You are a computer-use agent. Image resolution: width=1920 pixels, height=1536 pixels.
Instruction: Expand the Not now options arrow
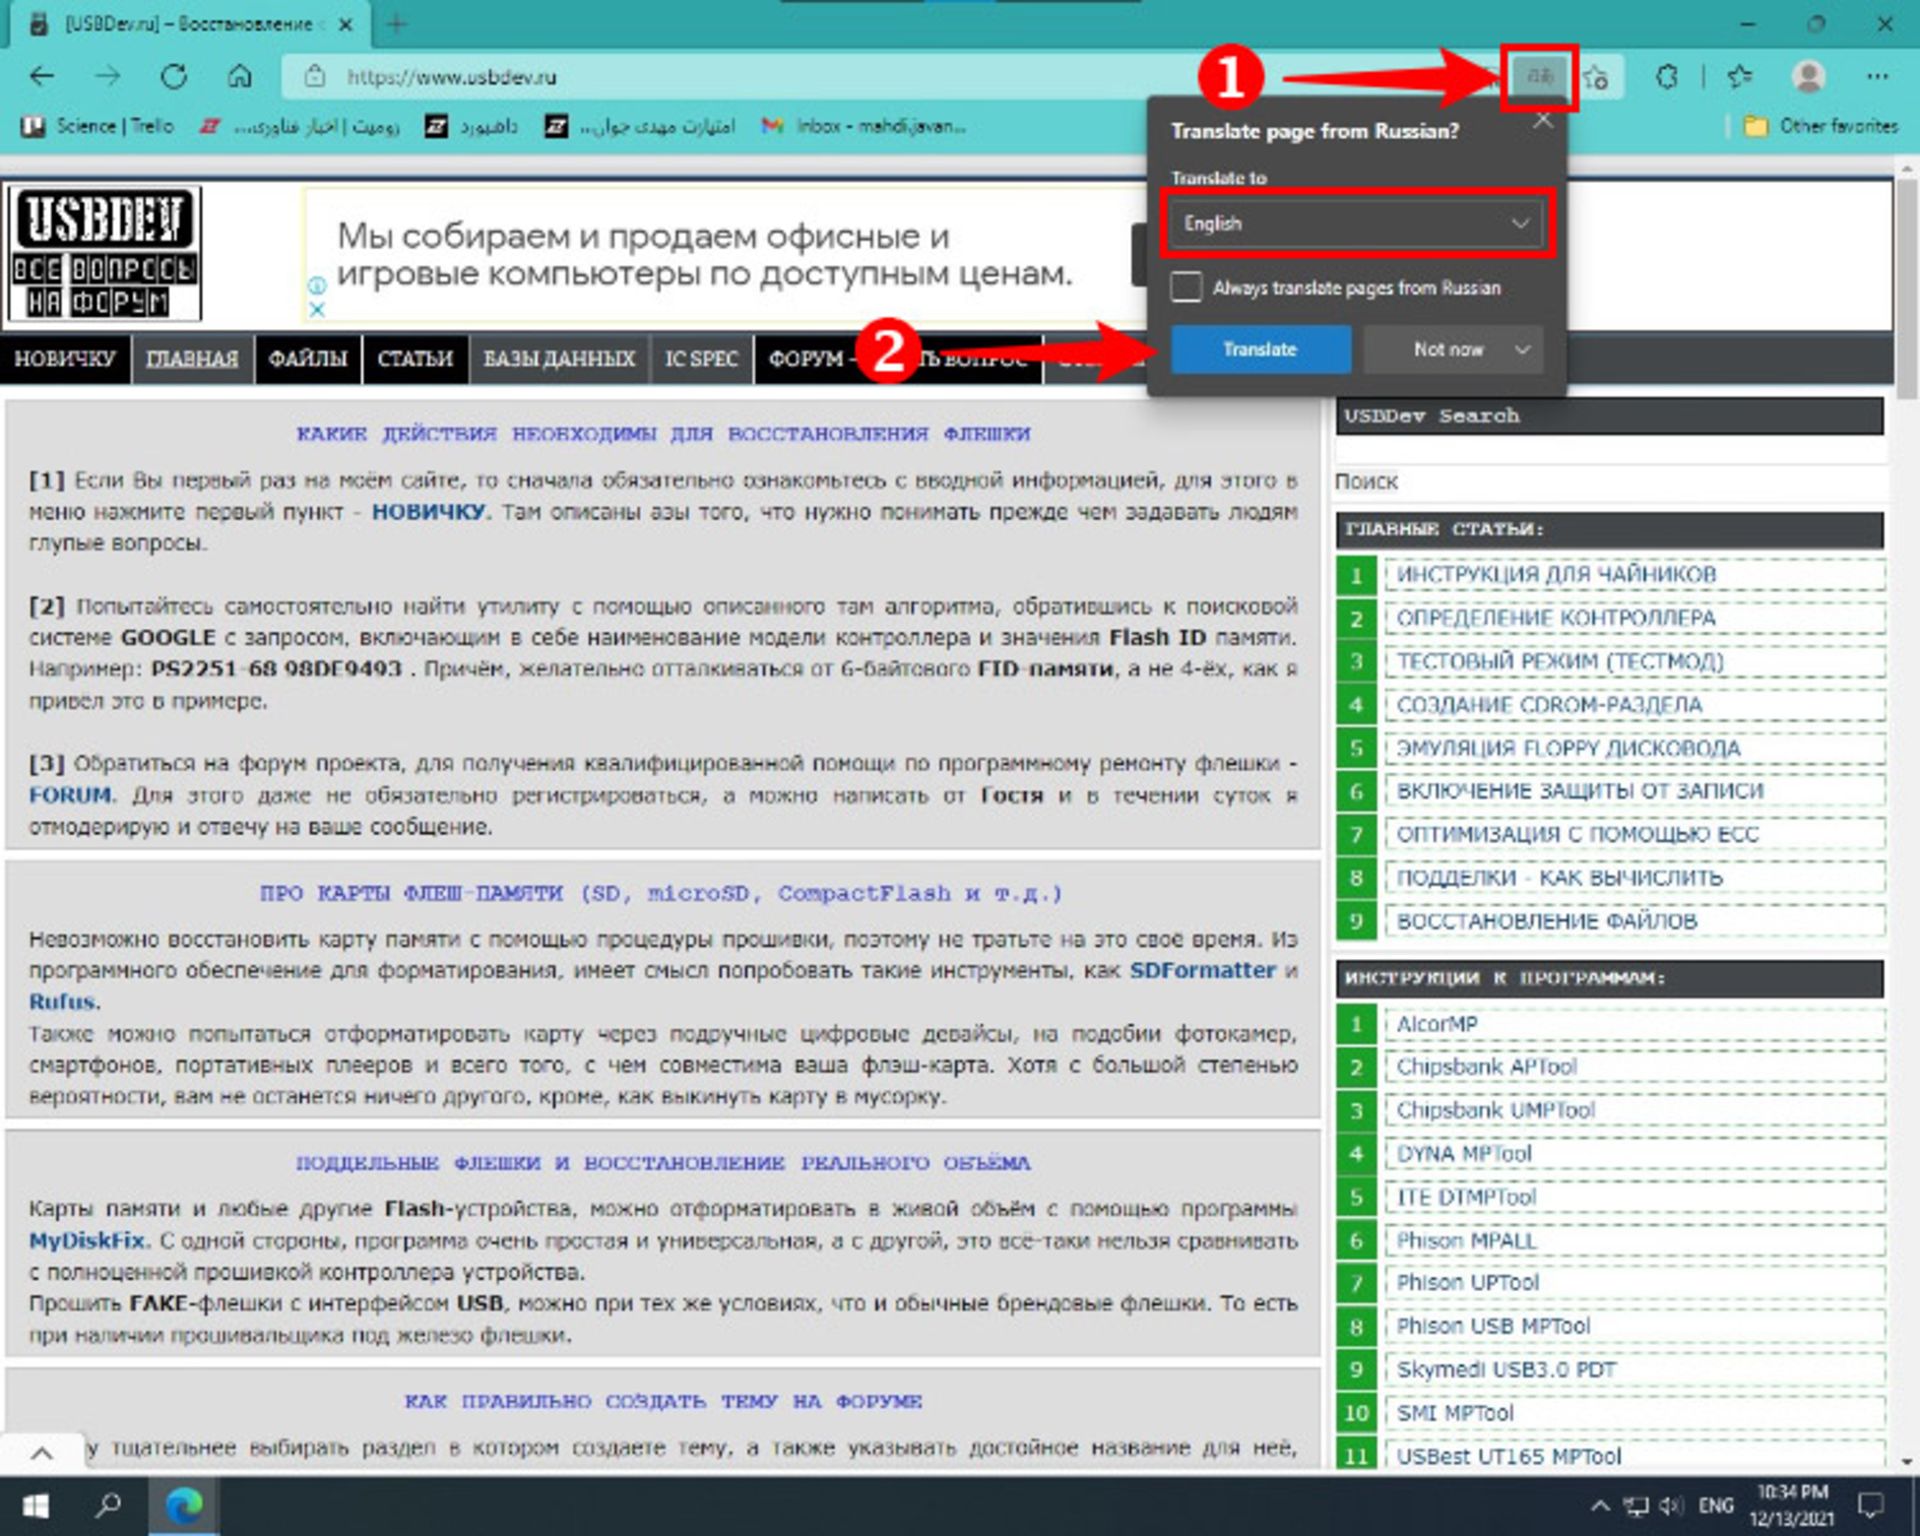(x=1522, y=350)
